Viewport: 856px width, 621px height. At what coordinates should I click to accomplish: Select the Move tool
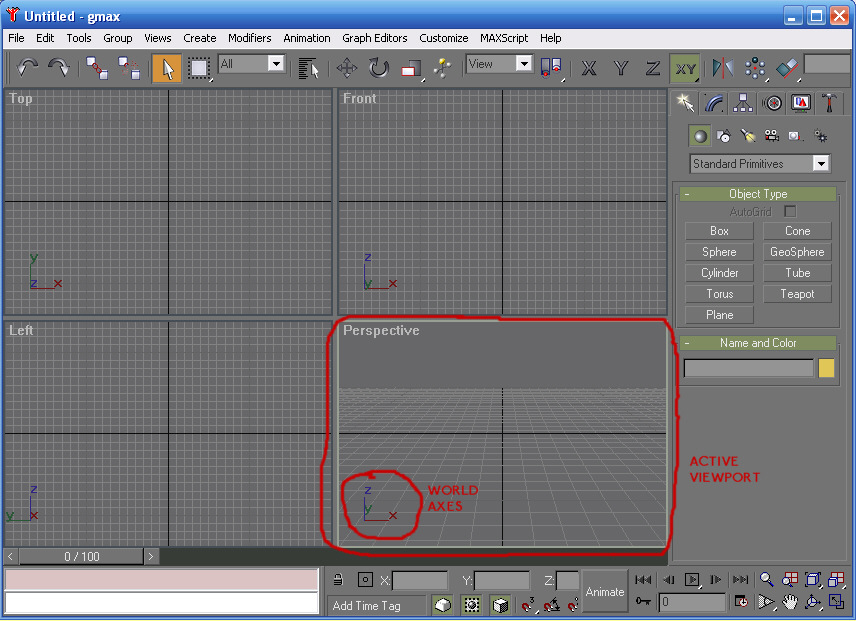pos(347,68)
